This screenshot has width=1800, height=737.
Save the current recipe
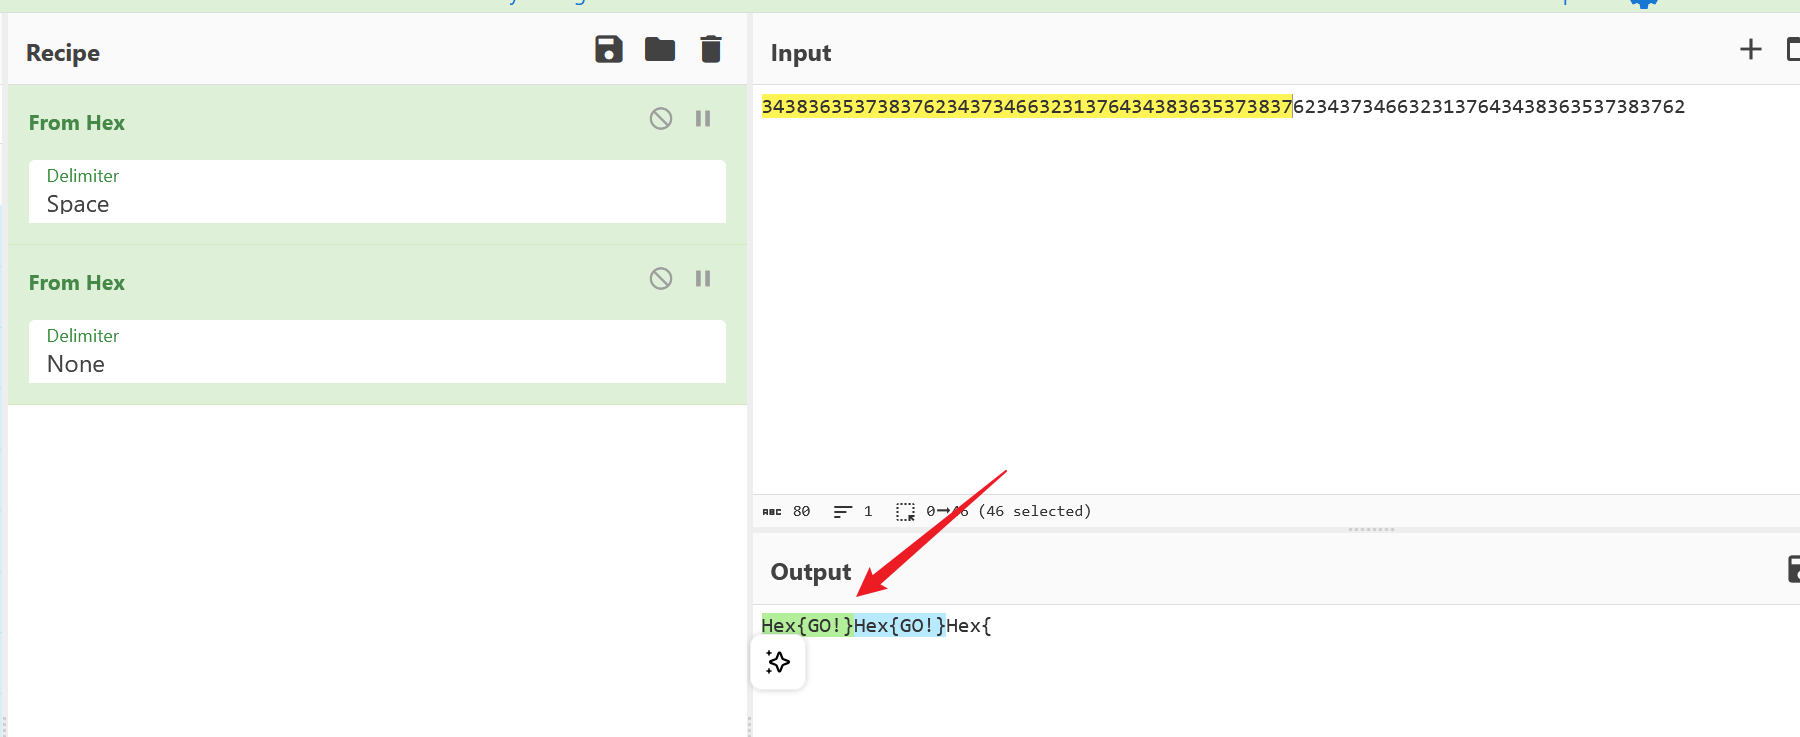pyautogui.click(x=608, y=49)
